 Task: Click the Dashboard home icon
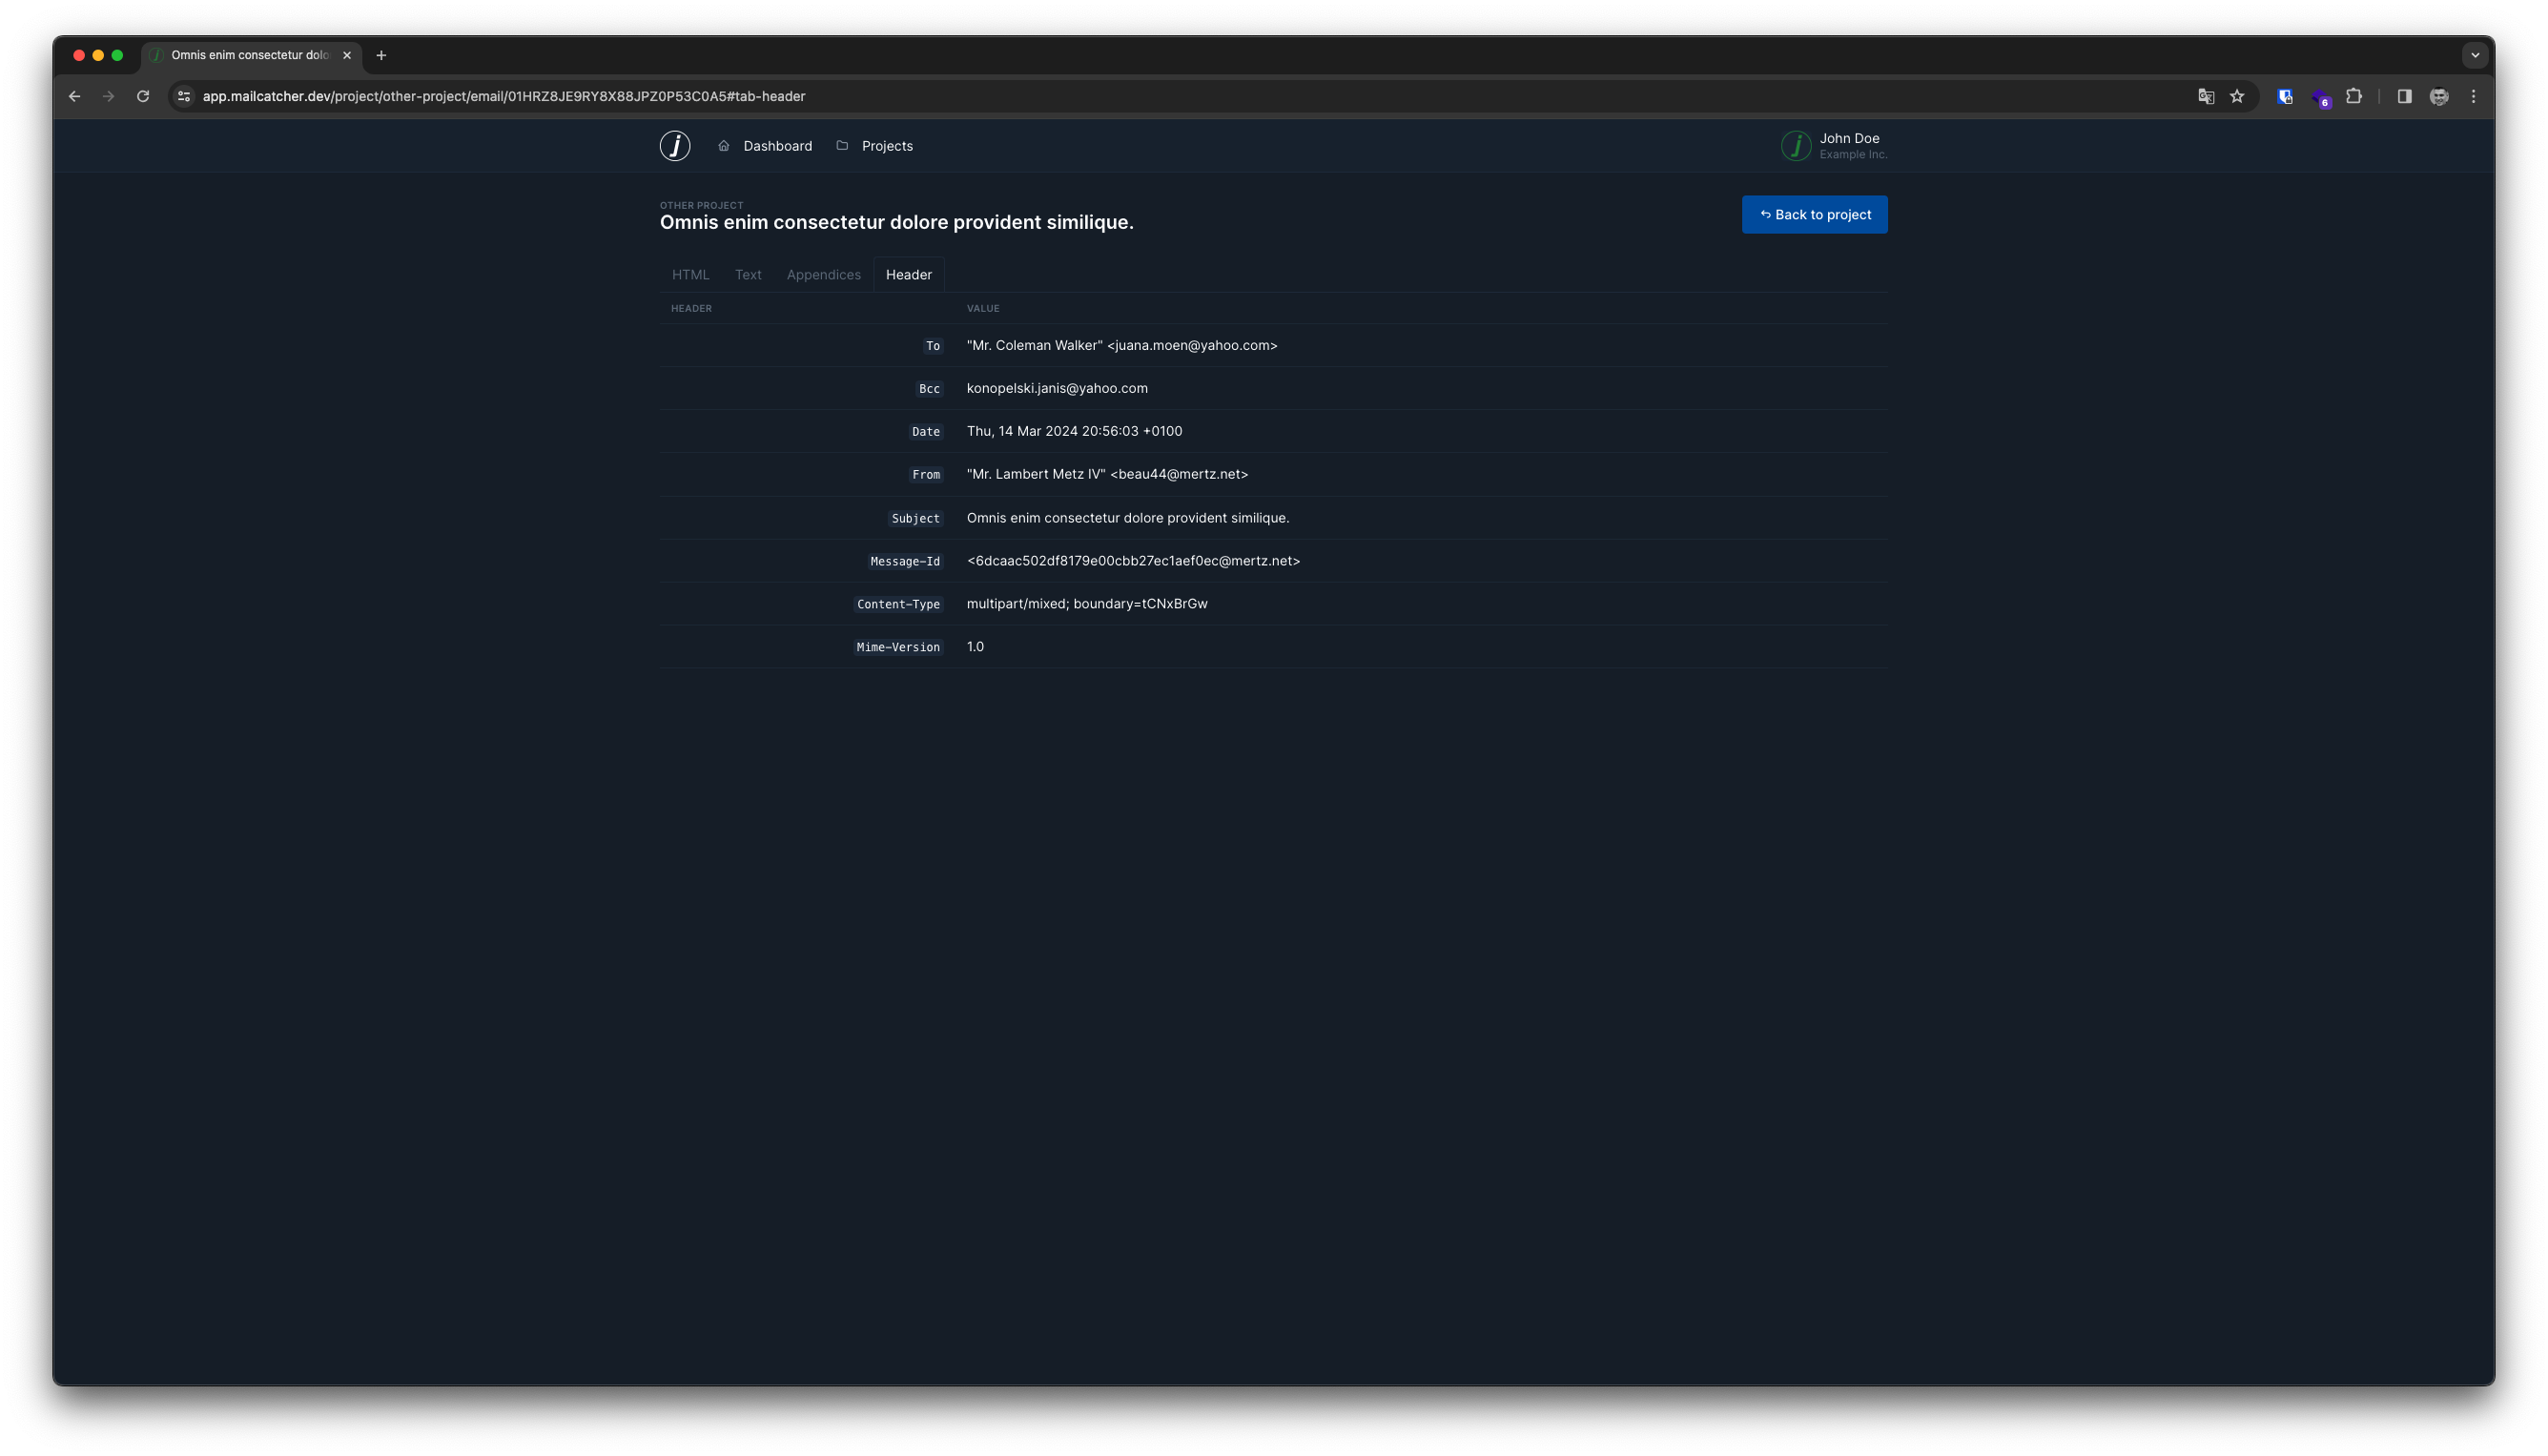pos(724,146)
